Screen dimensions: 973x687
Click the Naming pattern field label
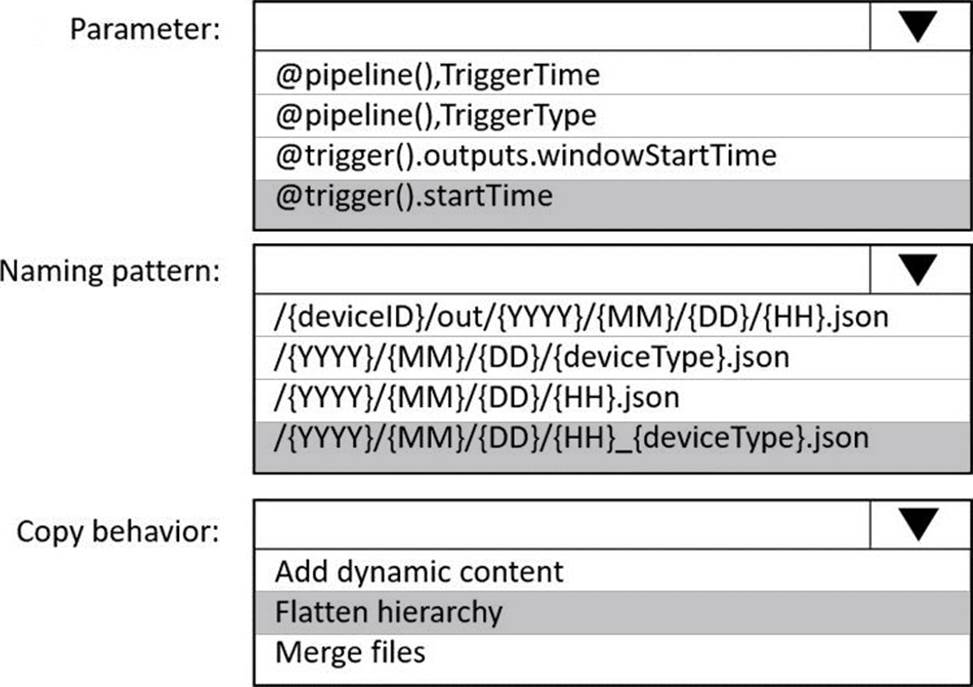pyautogui.click(x=110, y=270)
